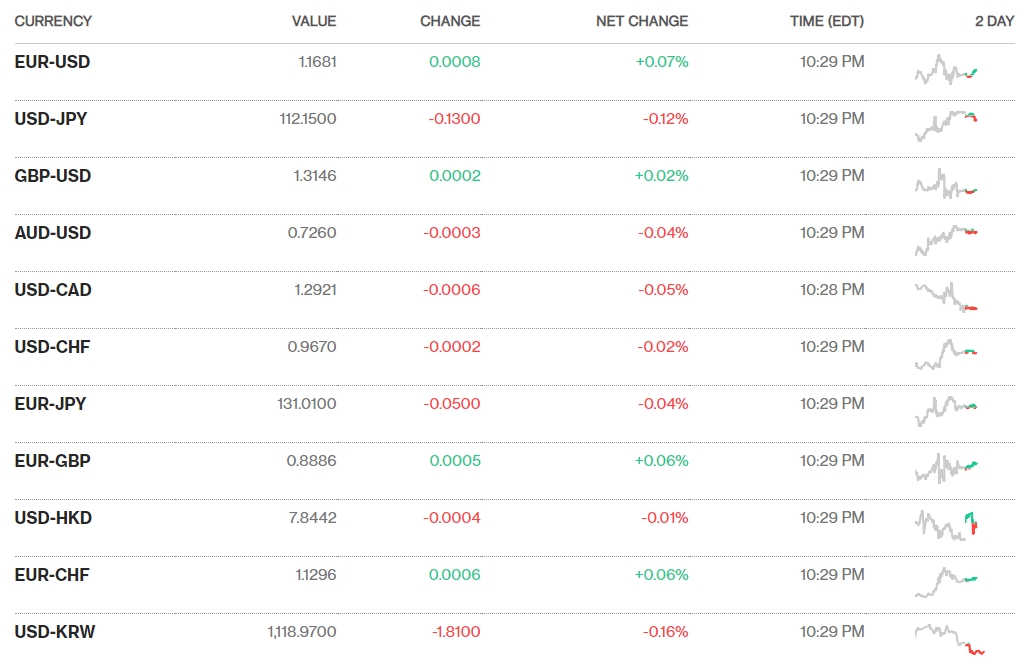Open the USD-HKD 2 day mini chart
This screenshot has width=1030, height=662.
[x=946, y=525]
